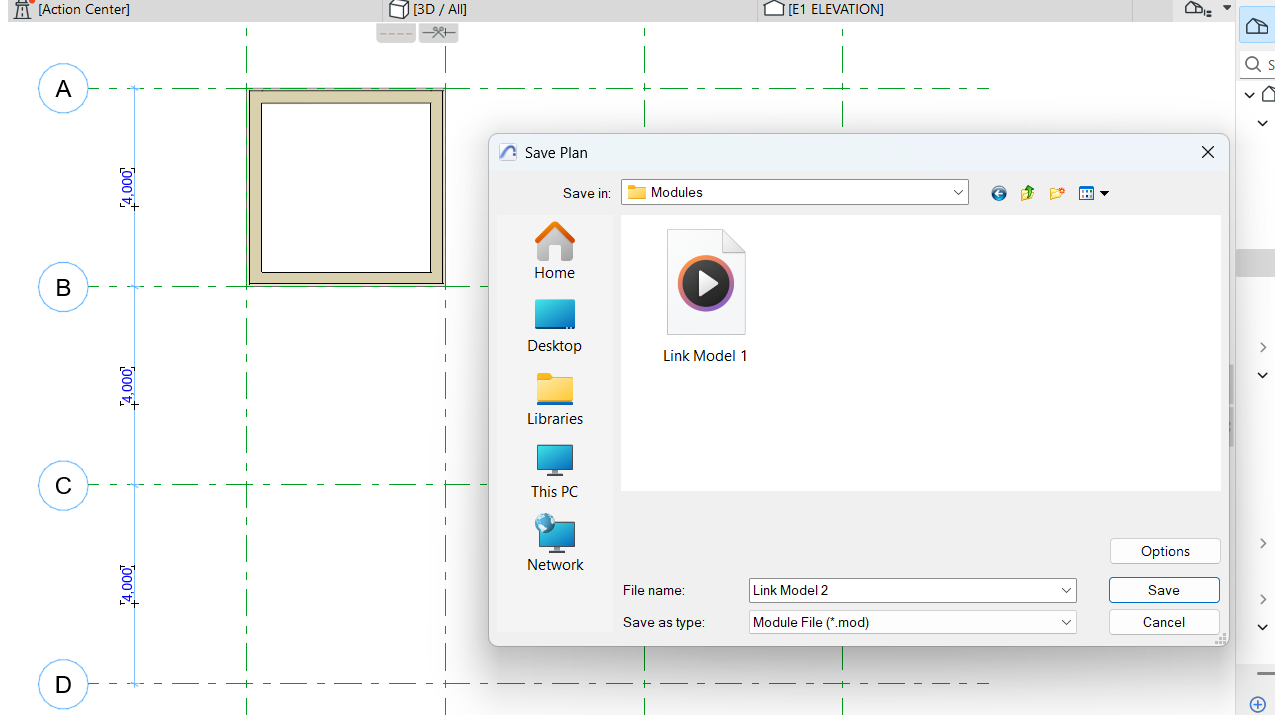1275x715 pixels.
Task: Switch to the E1 ELEVATION tab
Action: coord(835,9)
